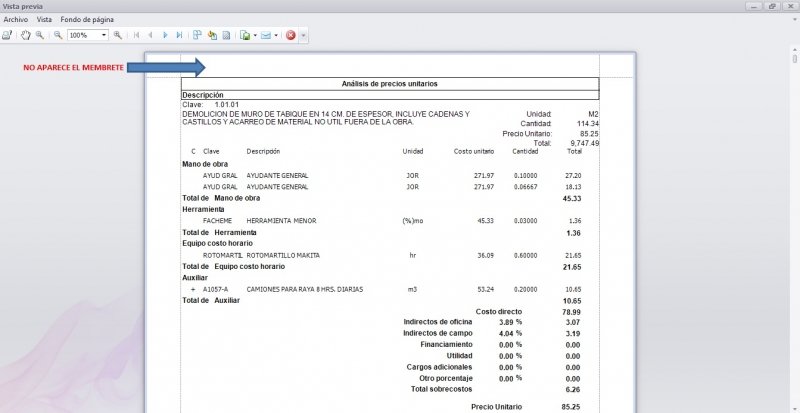The width and height of the screenshot is (800, 413).
Task: Expand the send by e-mail dropdown arrow
Action: (276, 35)
